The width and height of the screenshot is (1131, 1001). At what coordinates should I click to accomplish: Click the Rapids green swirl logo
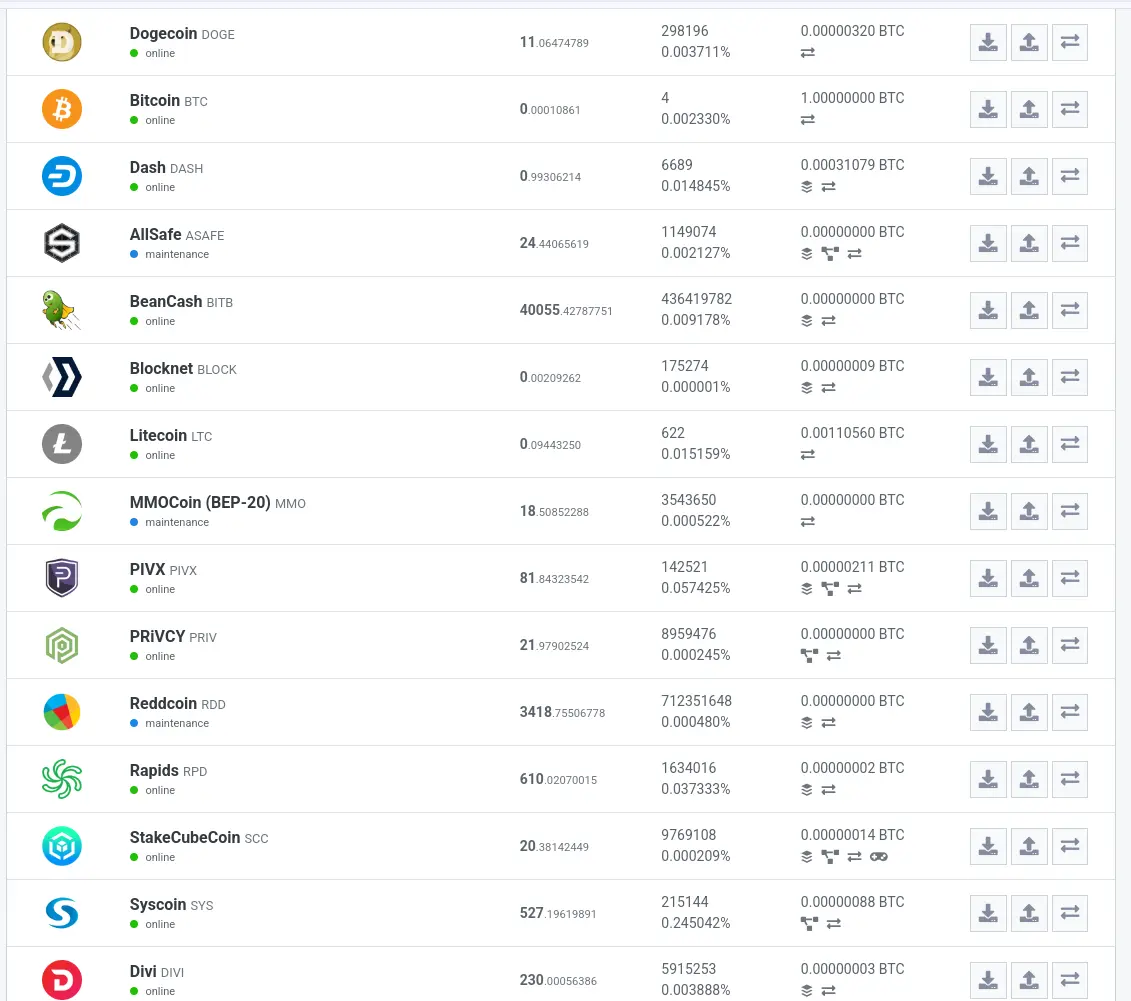click(x=62, y=780)
